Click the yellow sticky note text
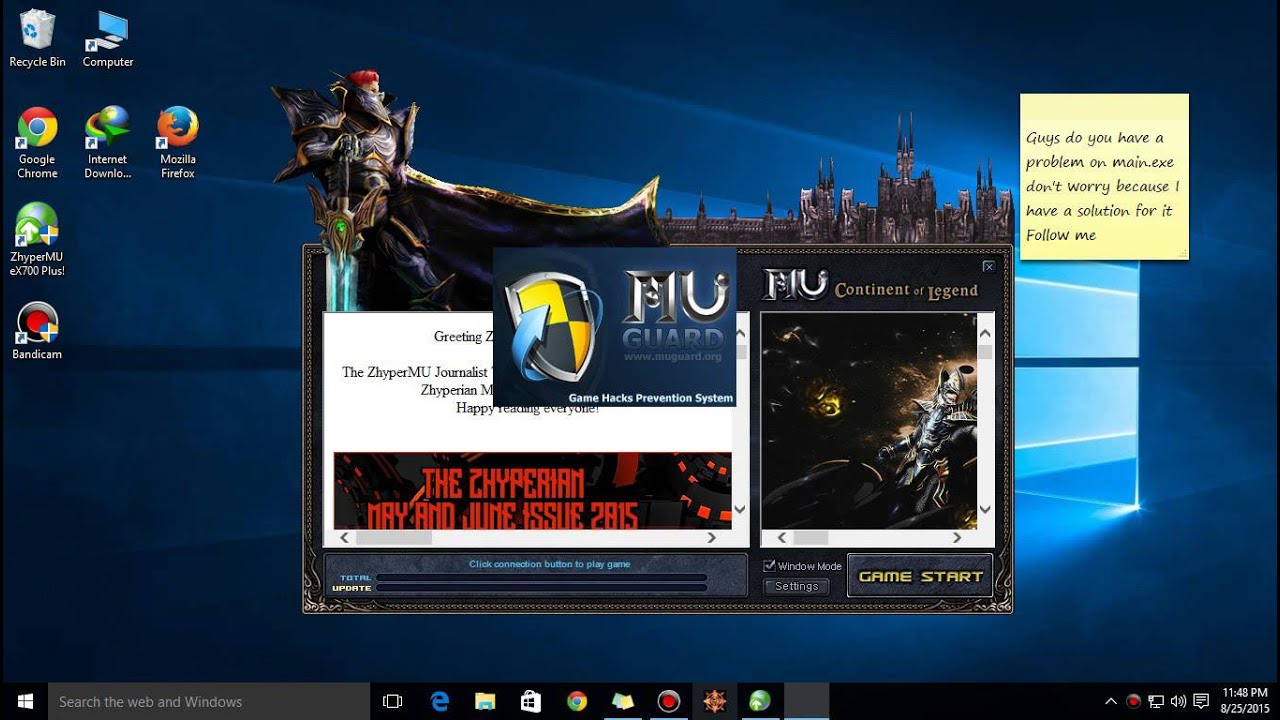Viewport: 1280px width, 720px height. (1102, 187)
